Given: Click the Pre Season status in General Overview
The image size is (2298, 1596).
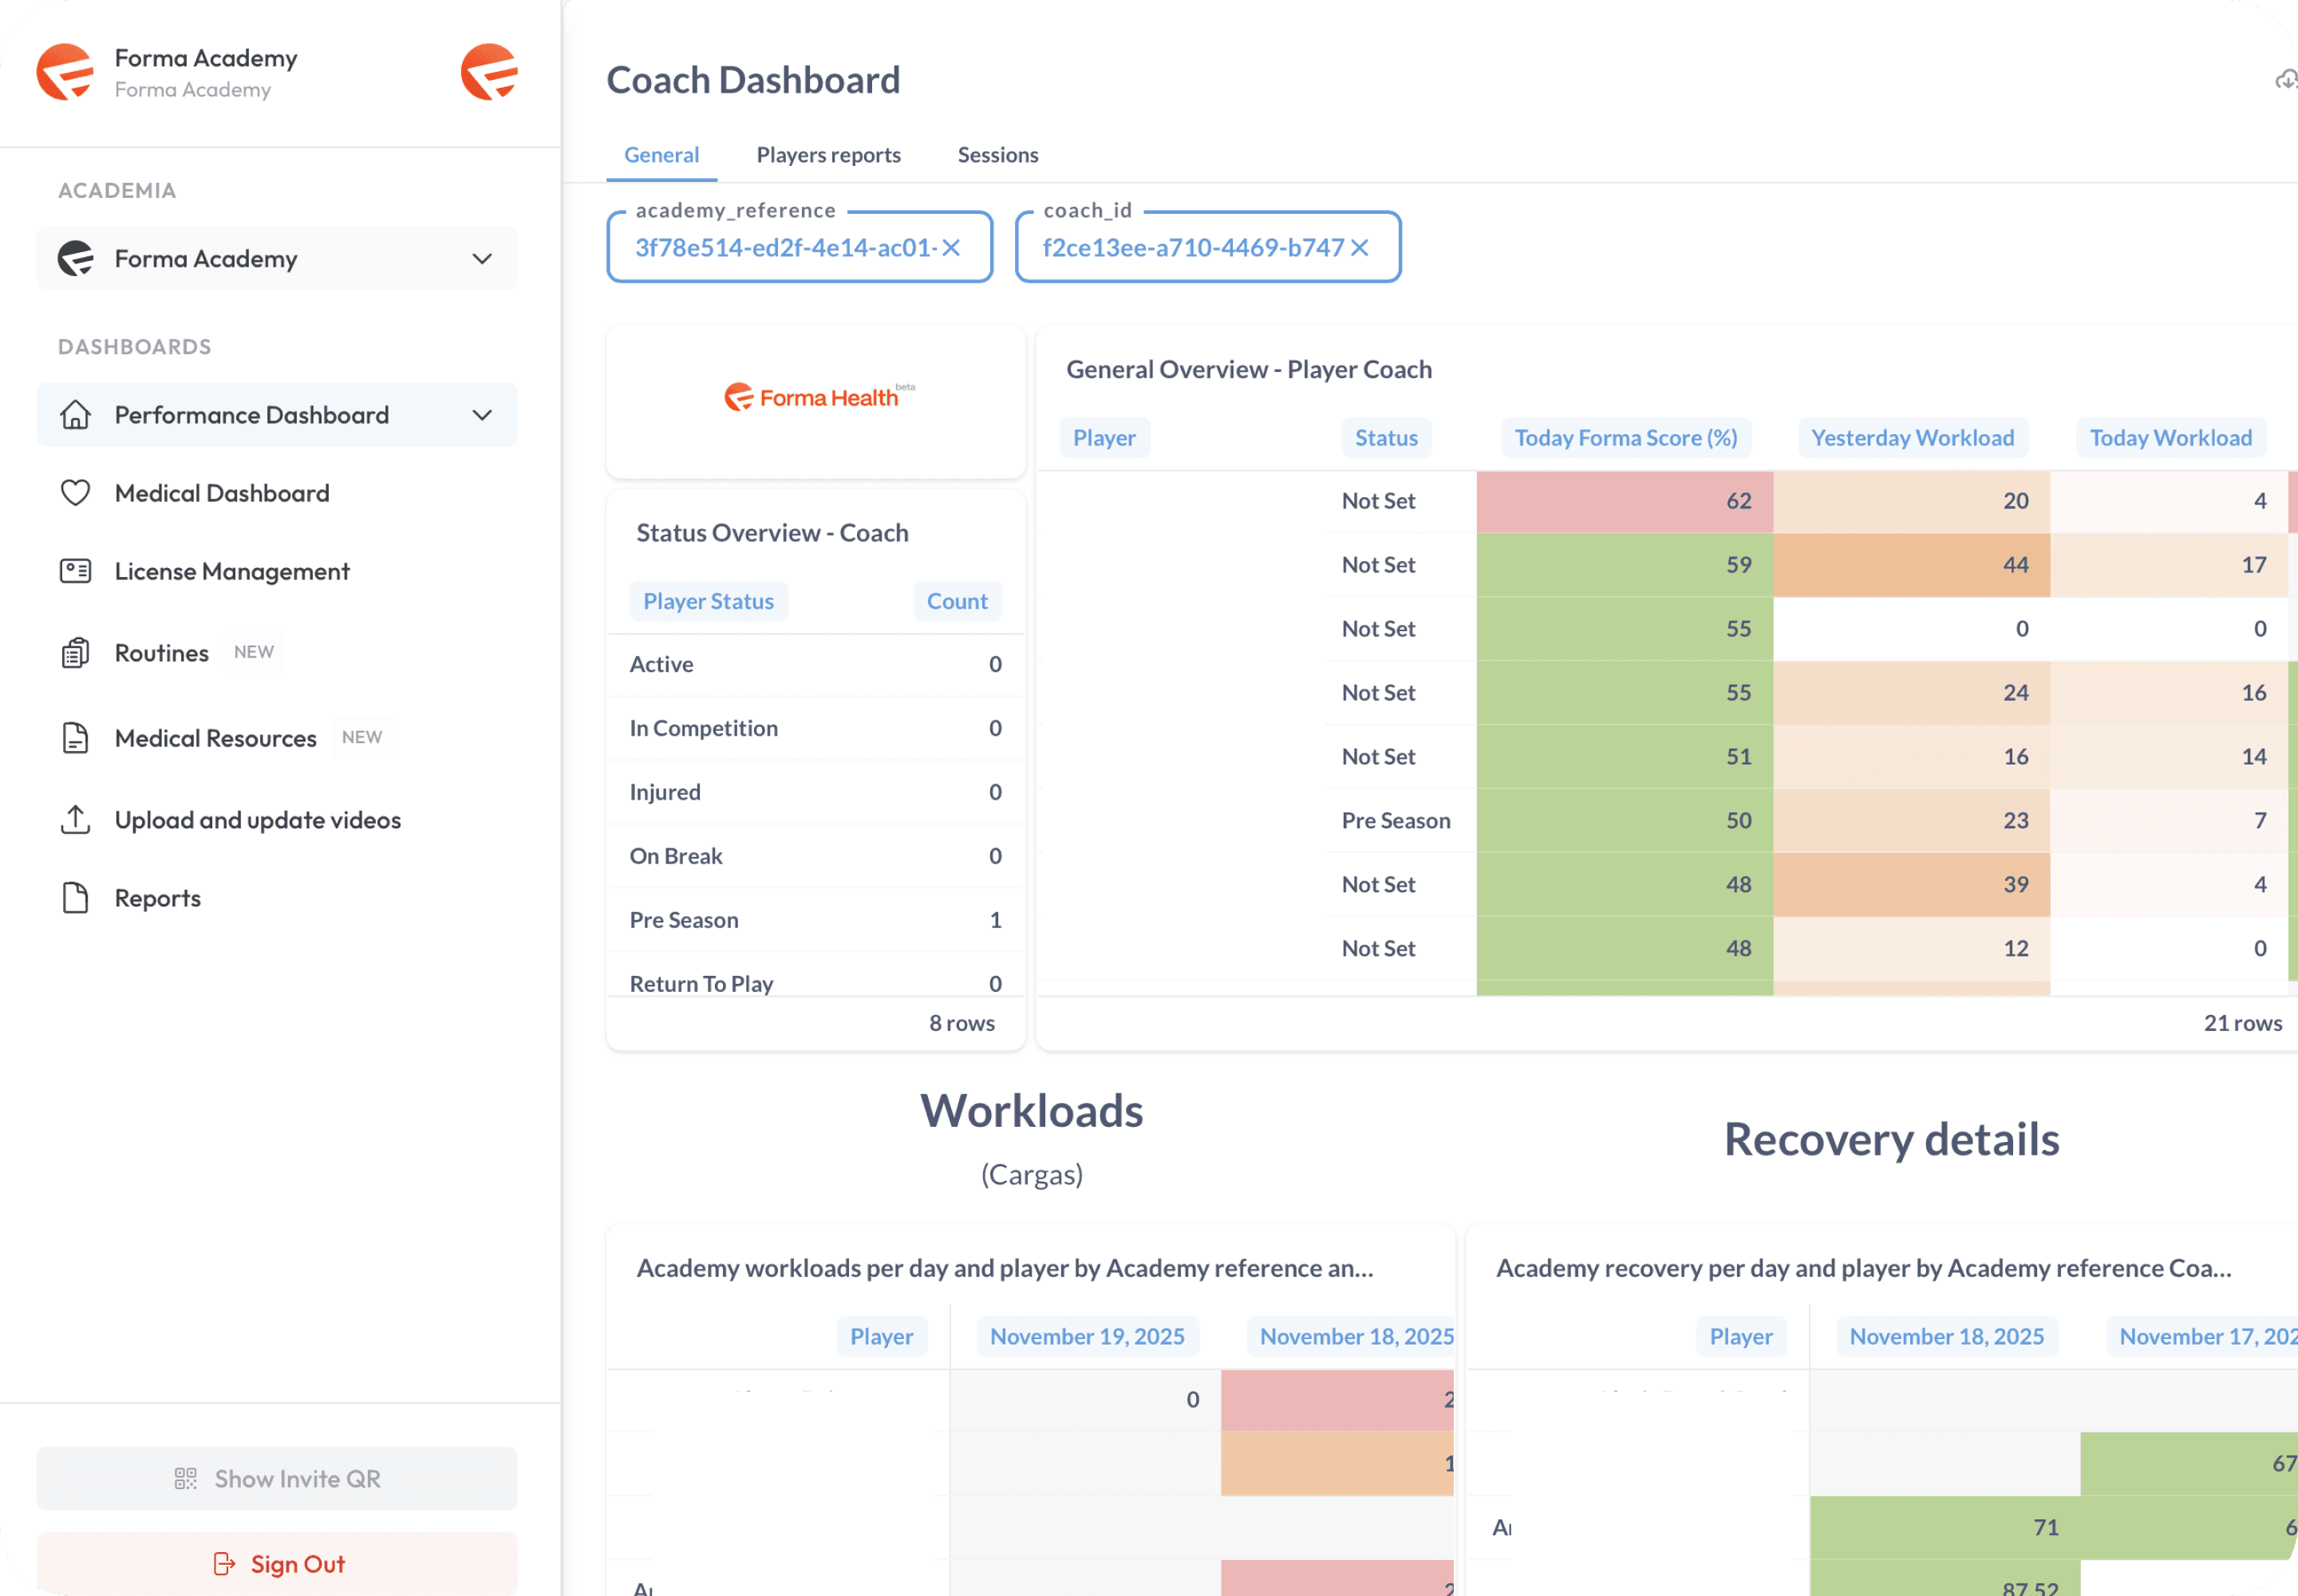Looking at the screenshot, I should click(x=1396, y=821).
